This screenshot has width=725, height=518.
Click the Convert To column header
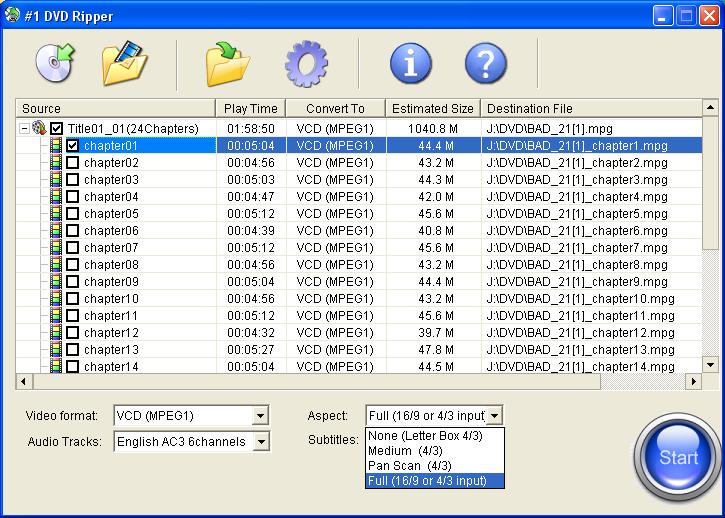pyautogui.click(x=336, y=109)
